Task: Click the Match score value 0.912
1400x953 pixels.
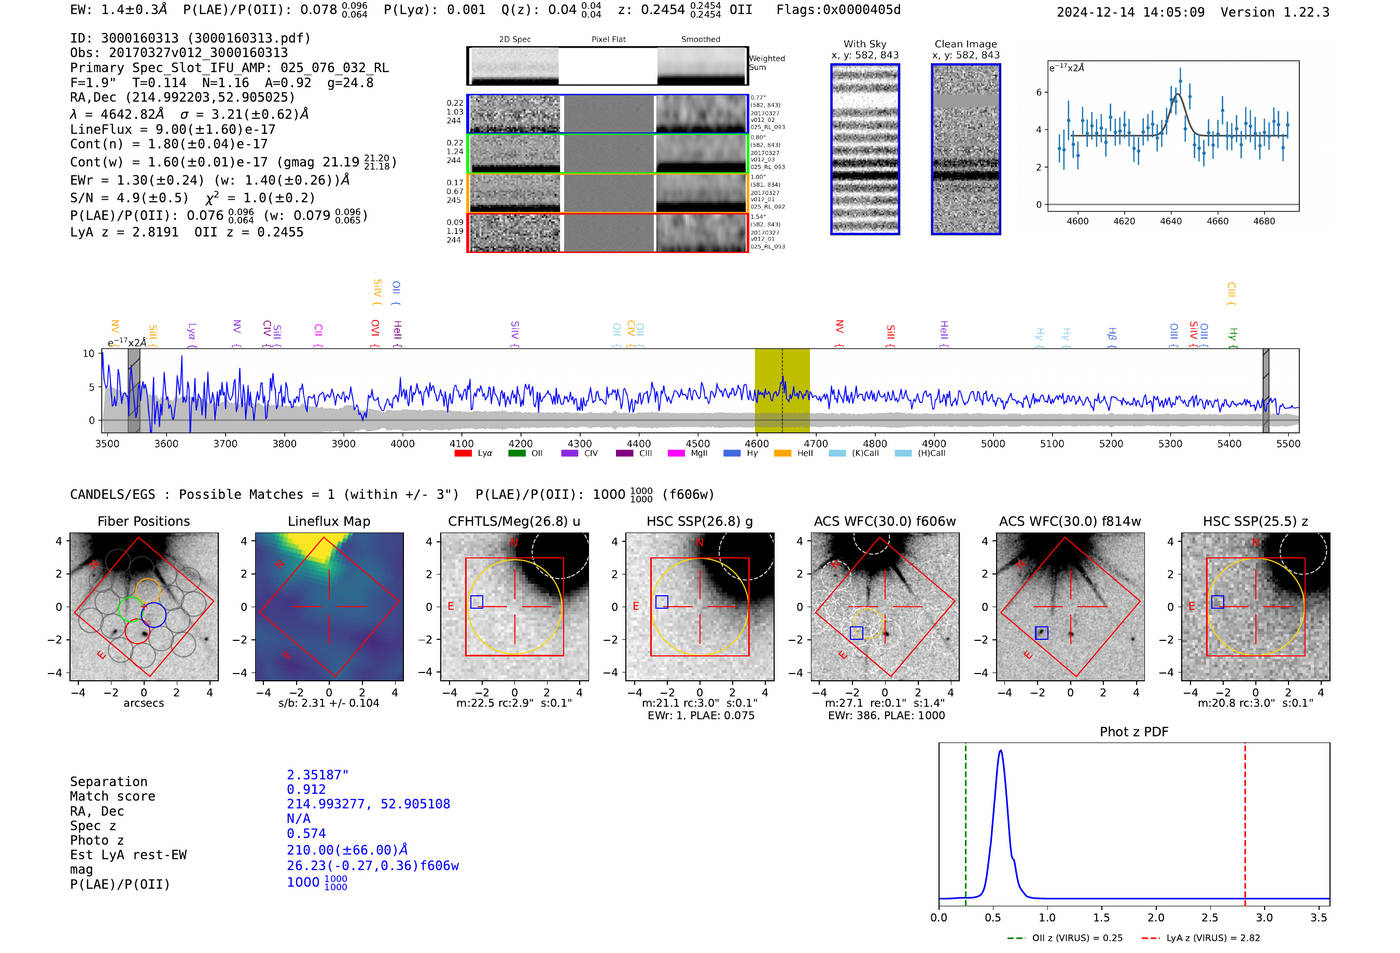Action: tap(306, 790)
